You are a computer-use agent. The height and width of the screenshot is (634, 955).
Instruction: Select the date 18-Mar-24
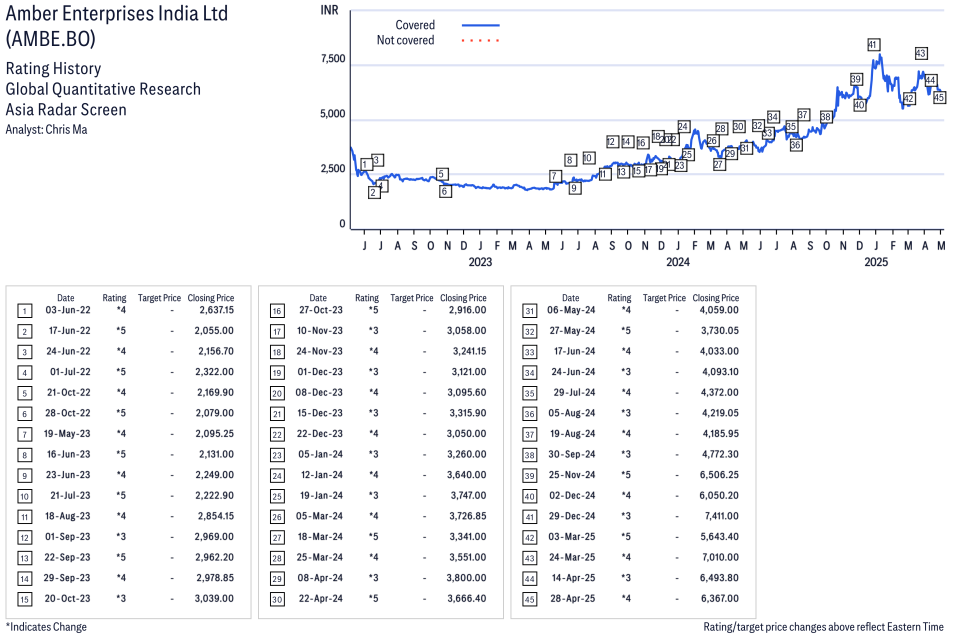click(x=320, y=537)
